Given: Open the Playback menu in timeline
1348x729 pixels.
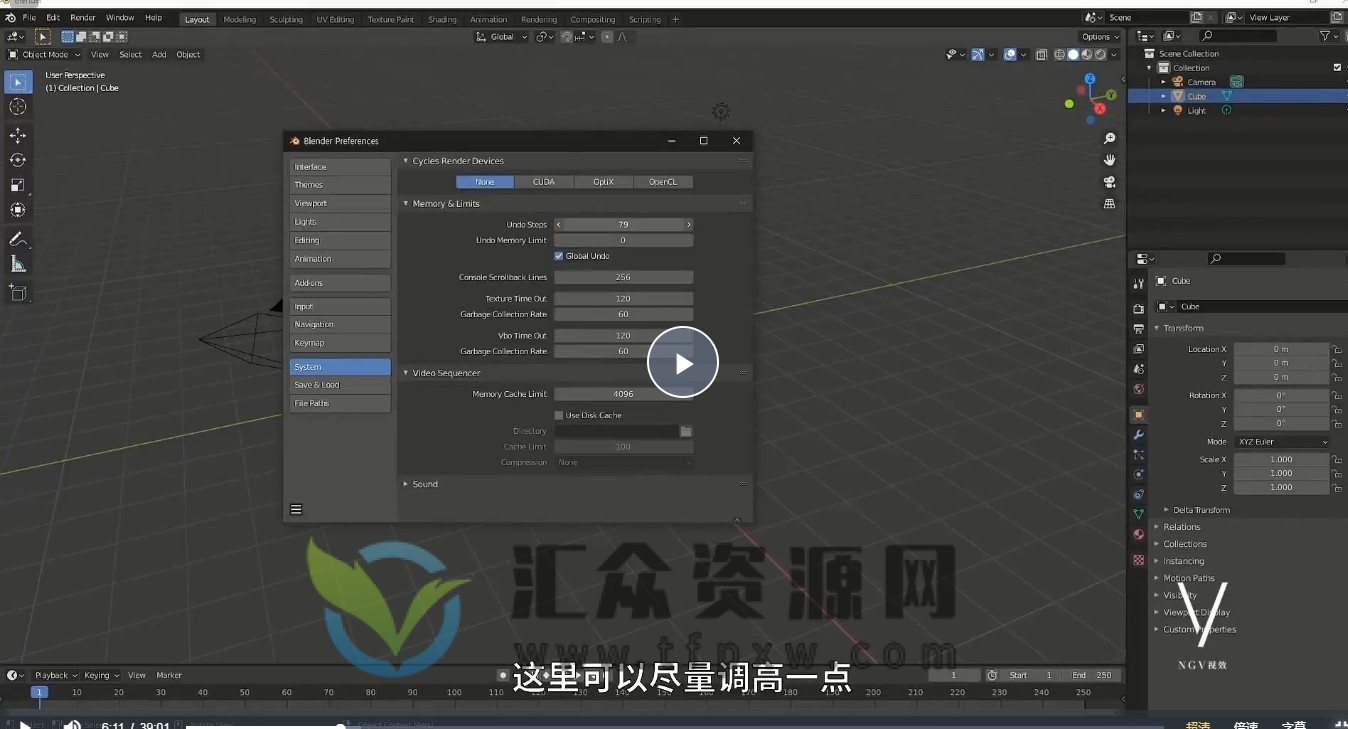Looking at the screenshot, I should click(x=55, y=675).
